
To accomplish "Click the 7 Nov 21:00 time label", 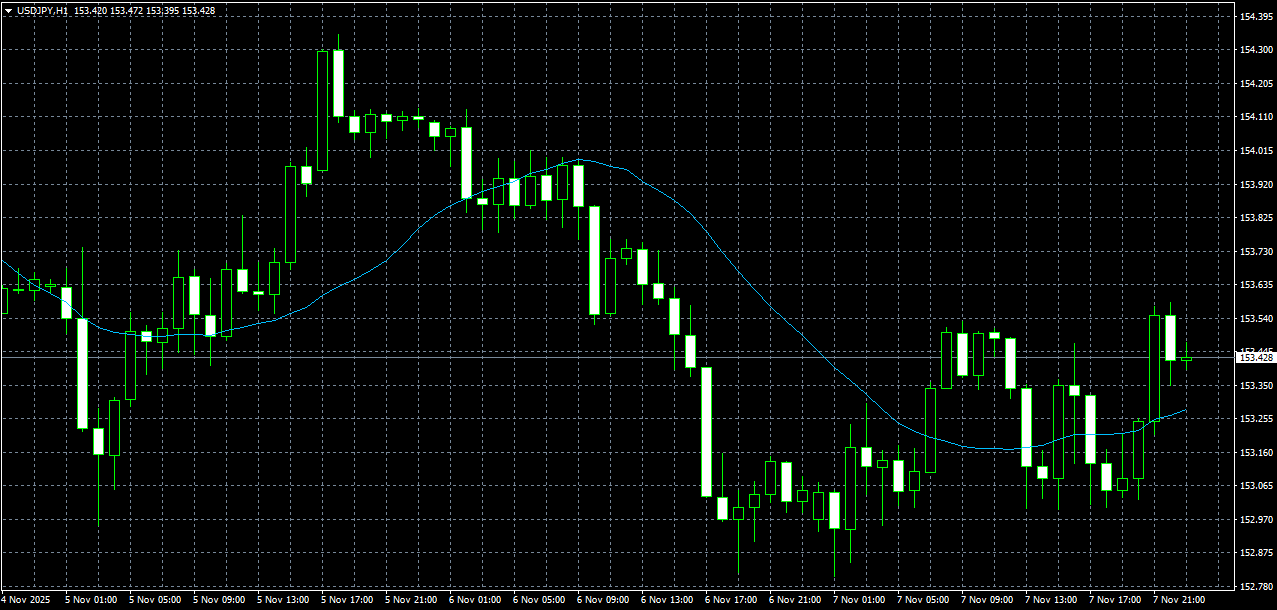I will 1180,600.
